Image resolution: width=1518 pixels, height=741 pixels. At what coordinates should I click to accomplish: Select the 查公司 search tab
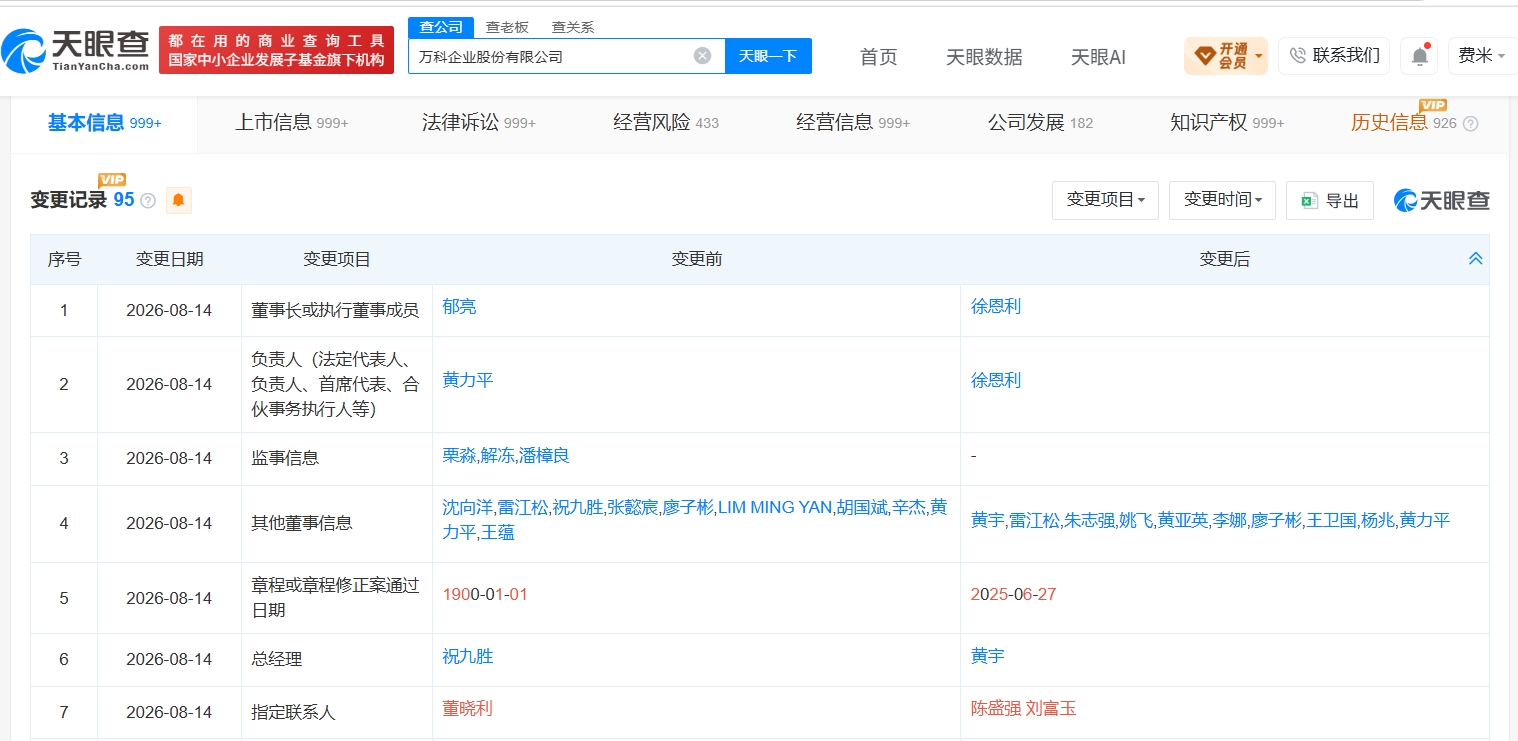tap(441, 27)
